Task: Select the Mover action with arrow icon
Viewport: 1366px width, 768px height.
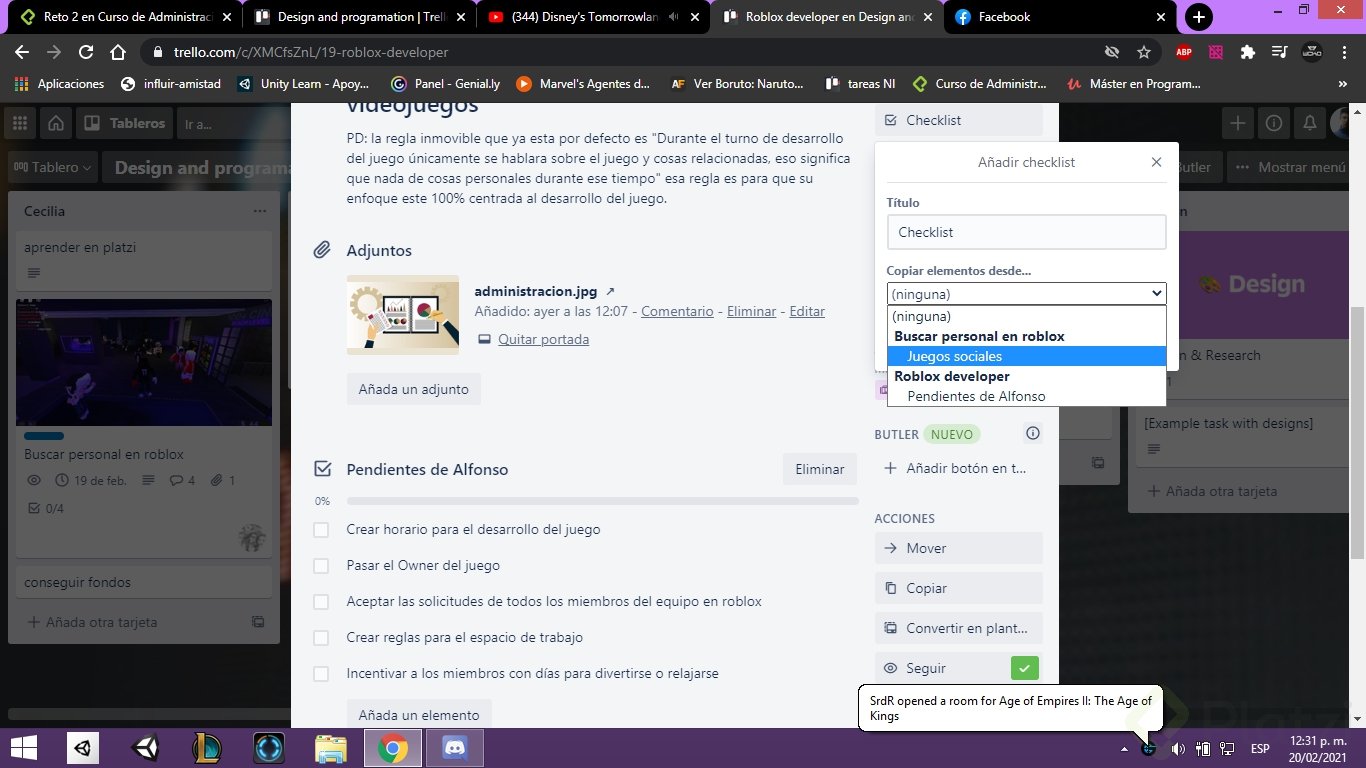Action: click(x=892, y=548)
